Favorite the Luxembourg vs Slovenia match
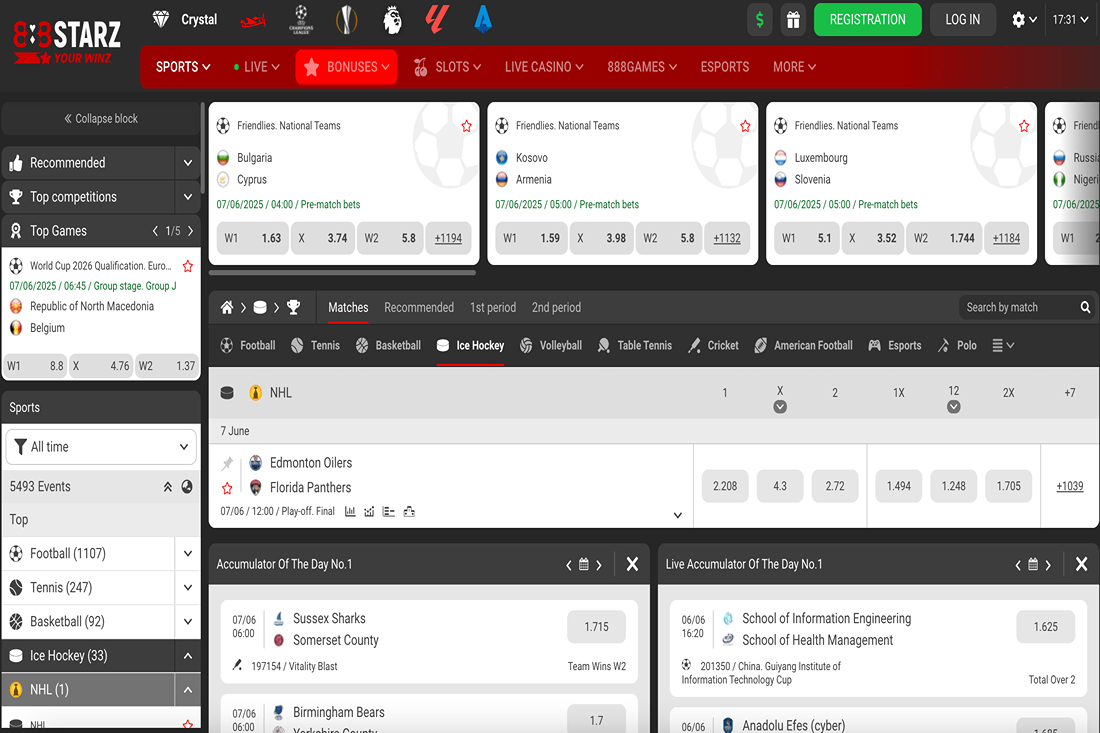 click(x=1024, y=126)
